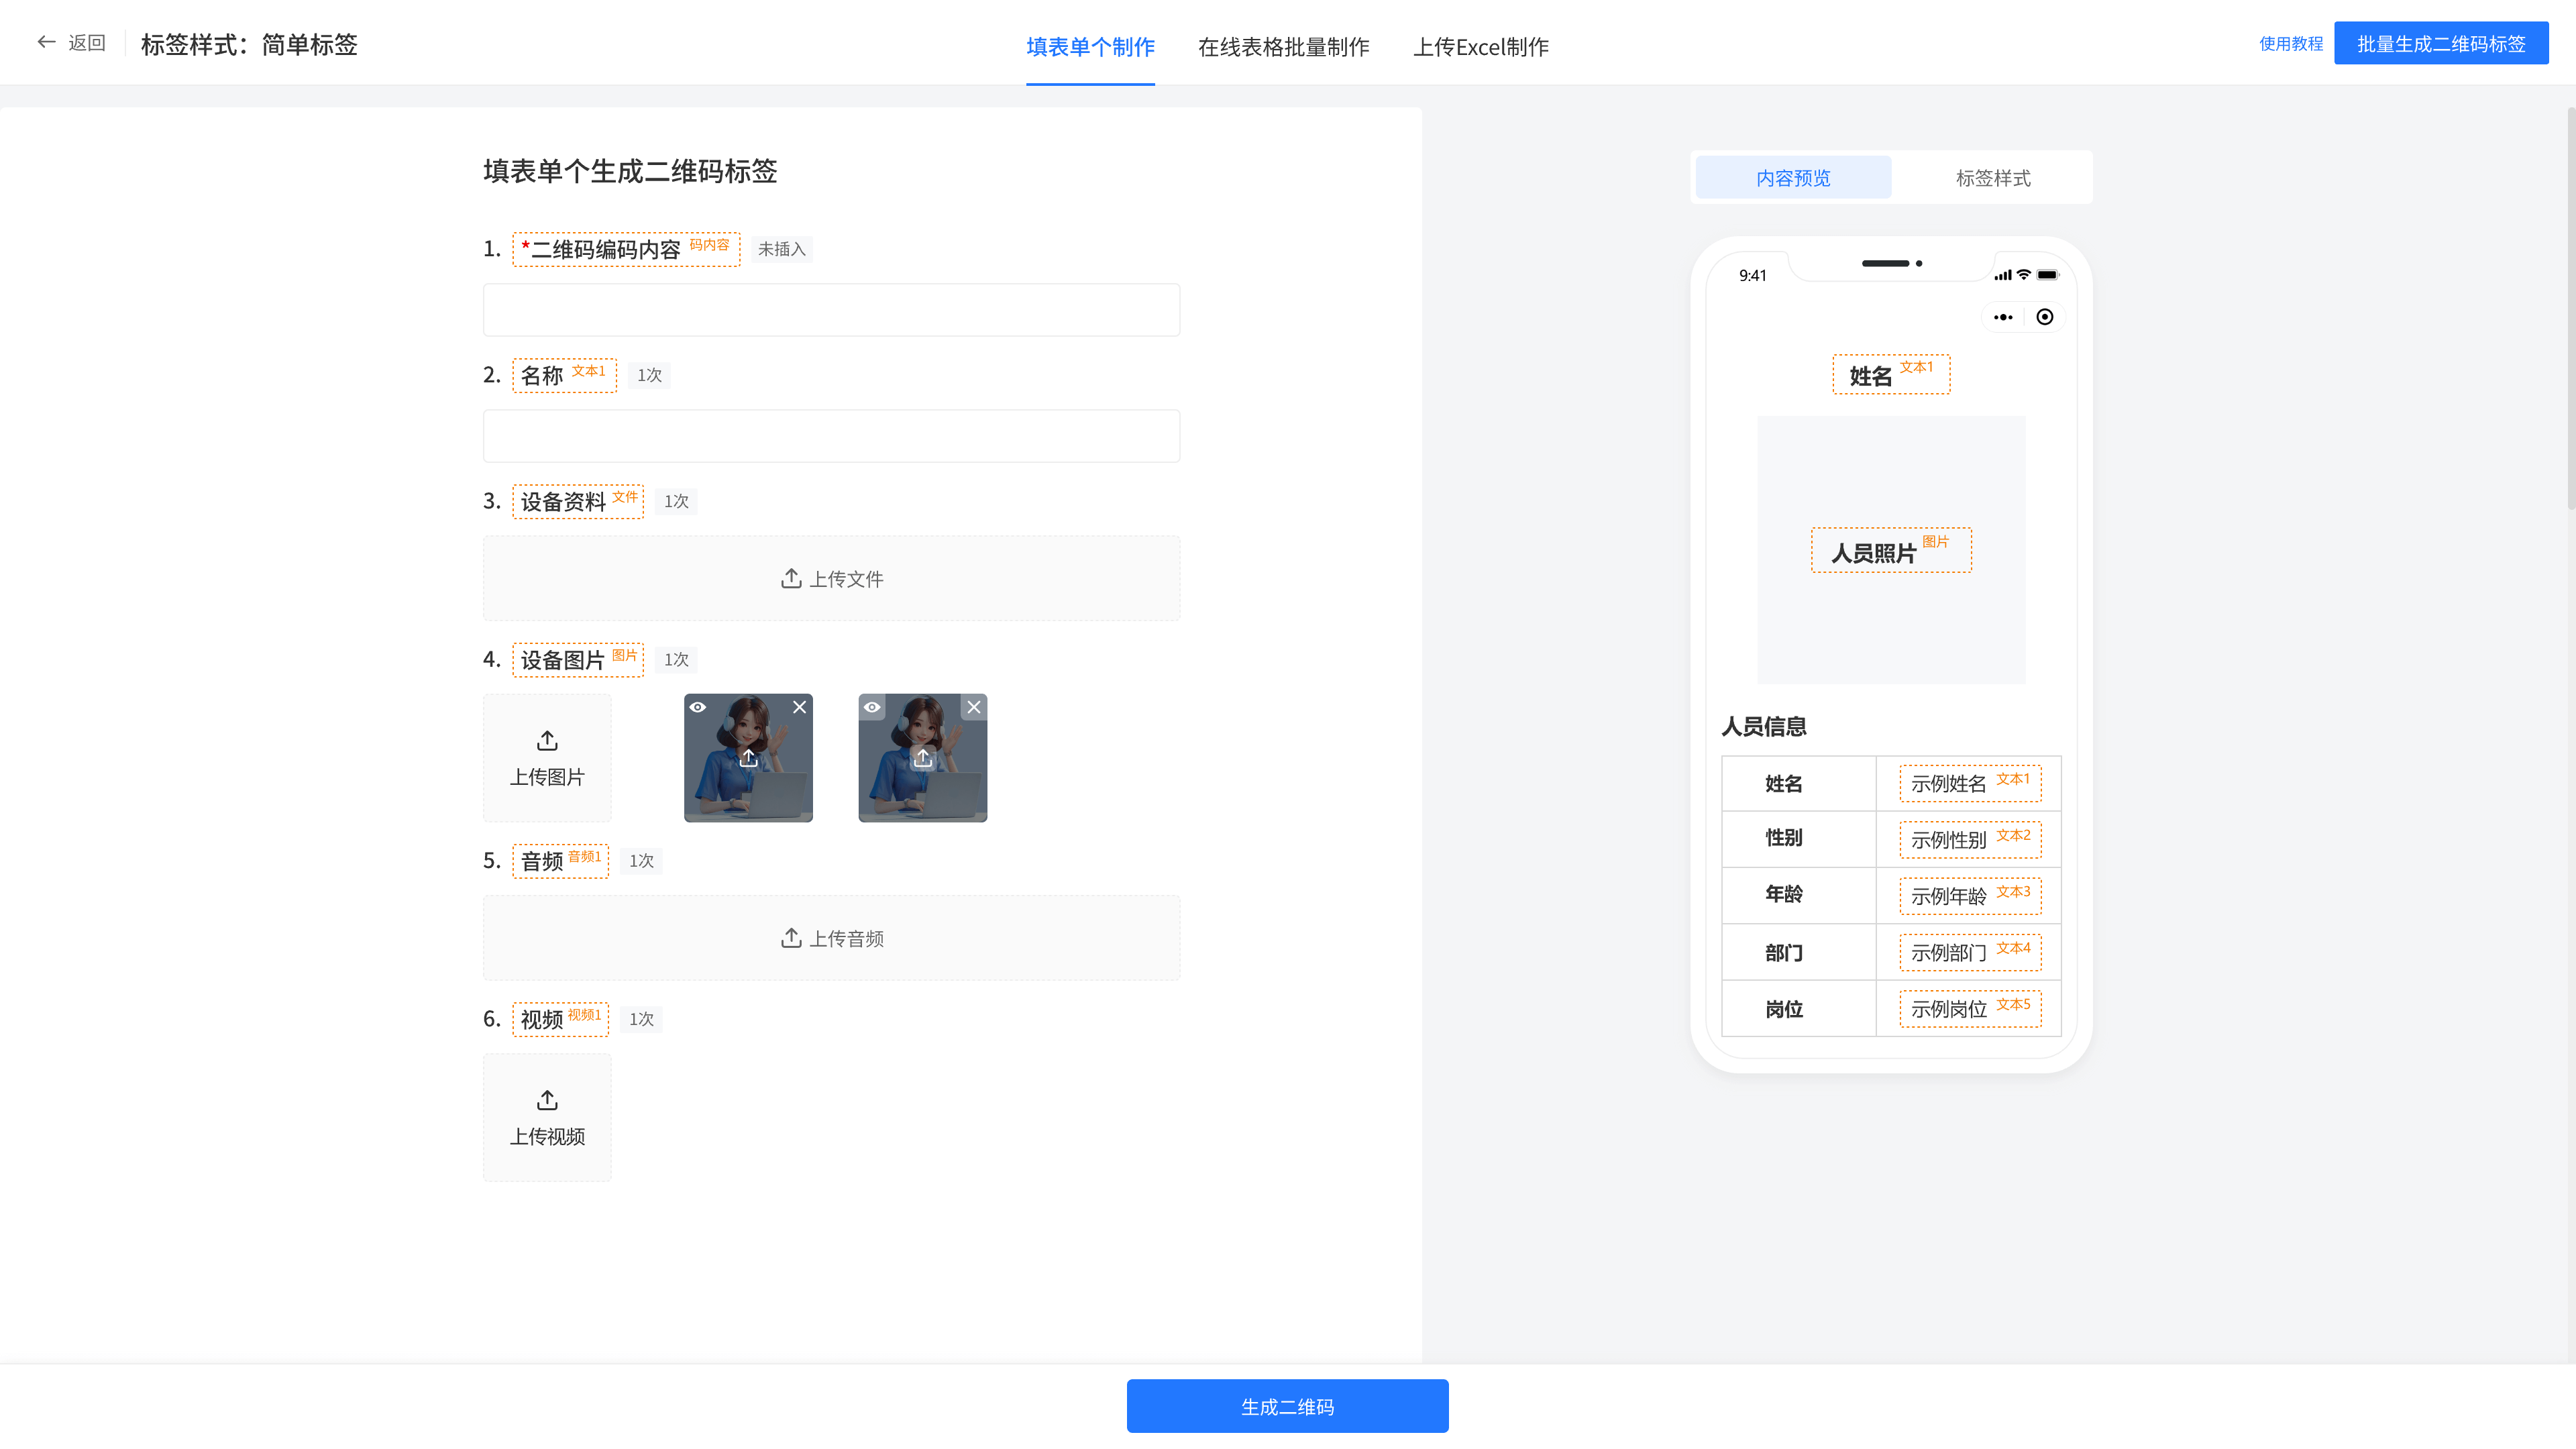Select the 标签样式 preview tab

click(1992, 178)
